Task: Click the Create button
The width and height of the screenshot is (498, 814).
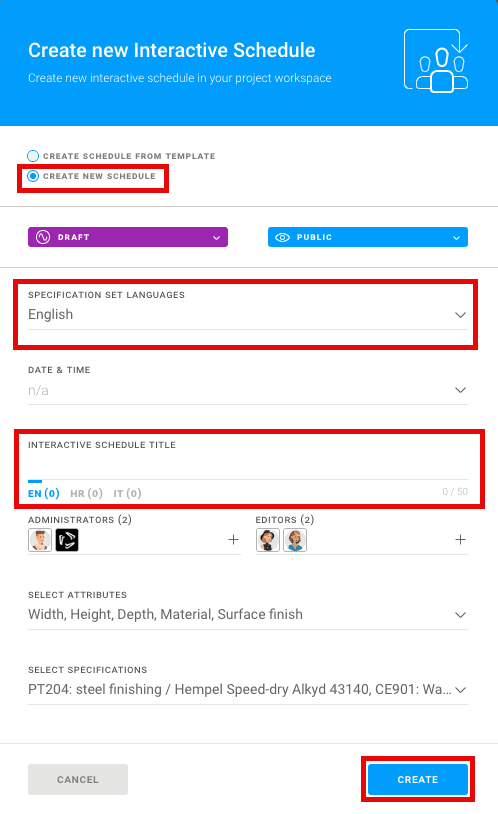Action: (x=418, y=779)
